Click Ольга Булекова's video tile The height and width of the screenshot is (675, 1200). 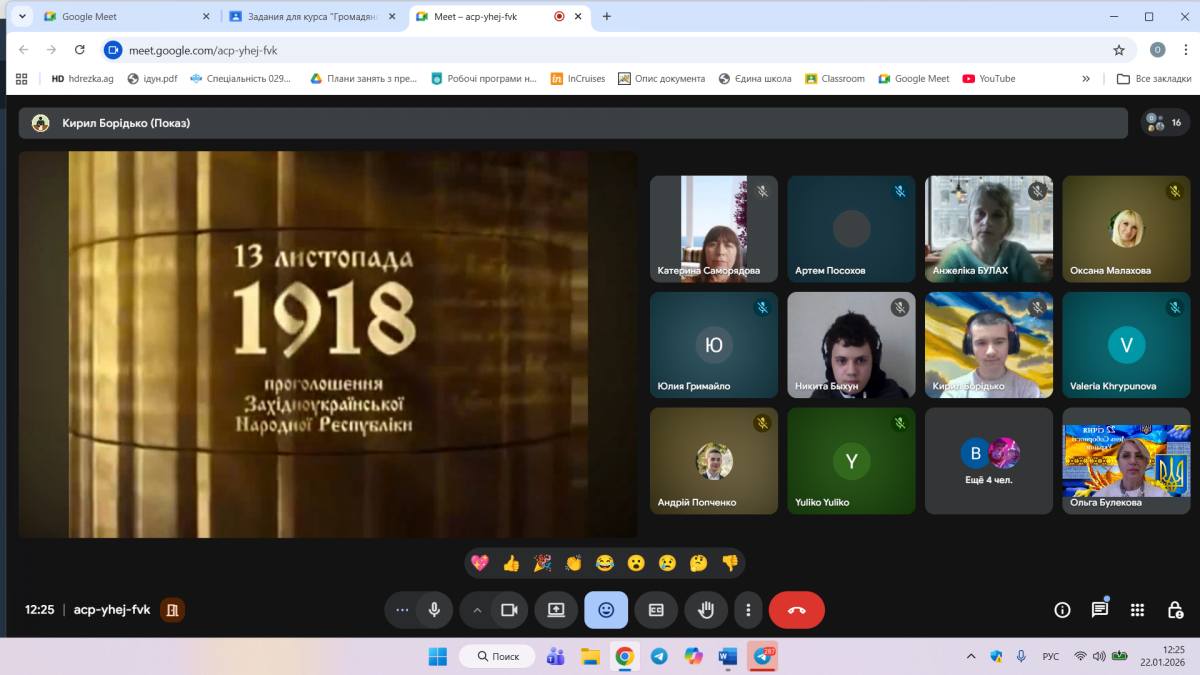[x=1126, y=460]
